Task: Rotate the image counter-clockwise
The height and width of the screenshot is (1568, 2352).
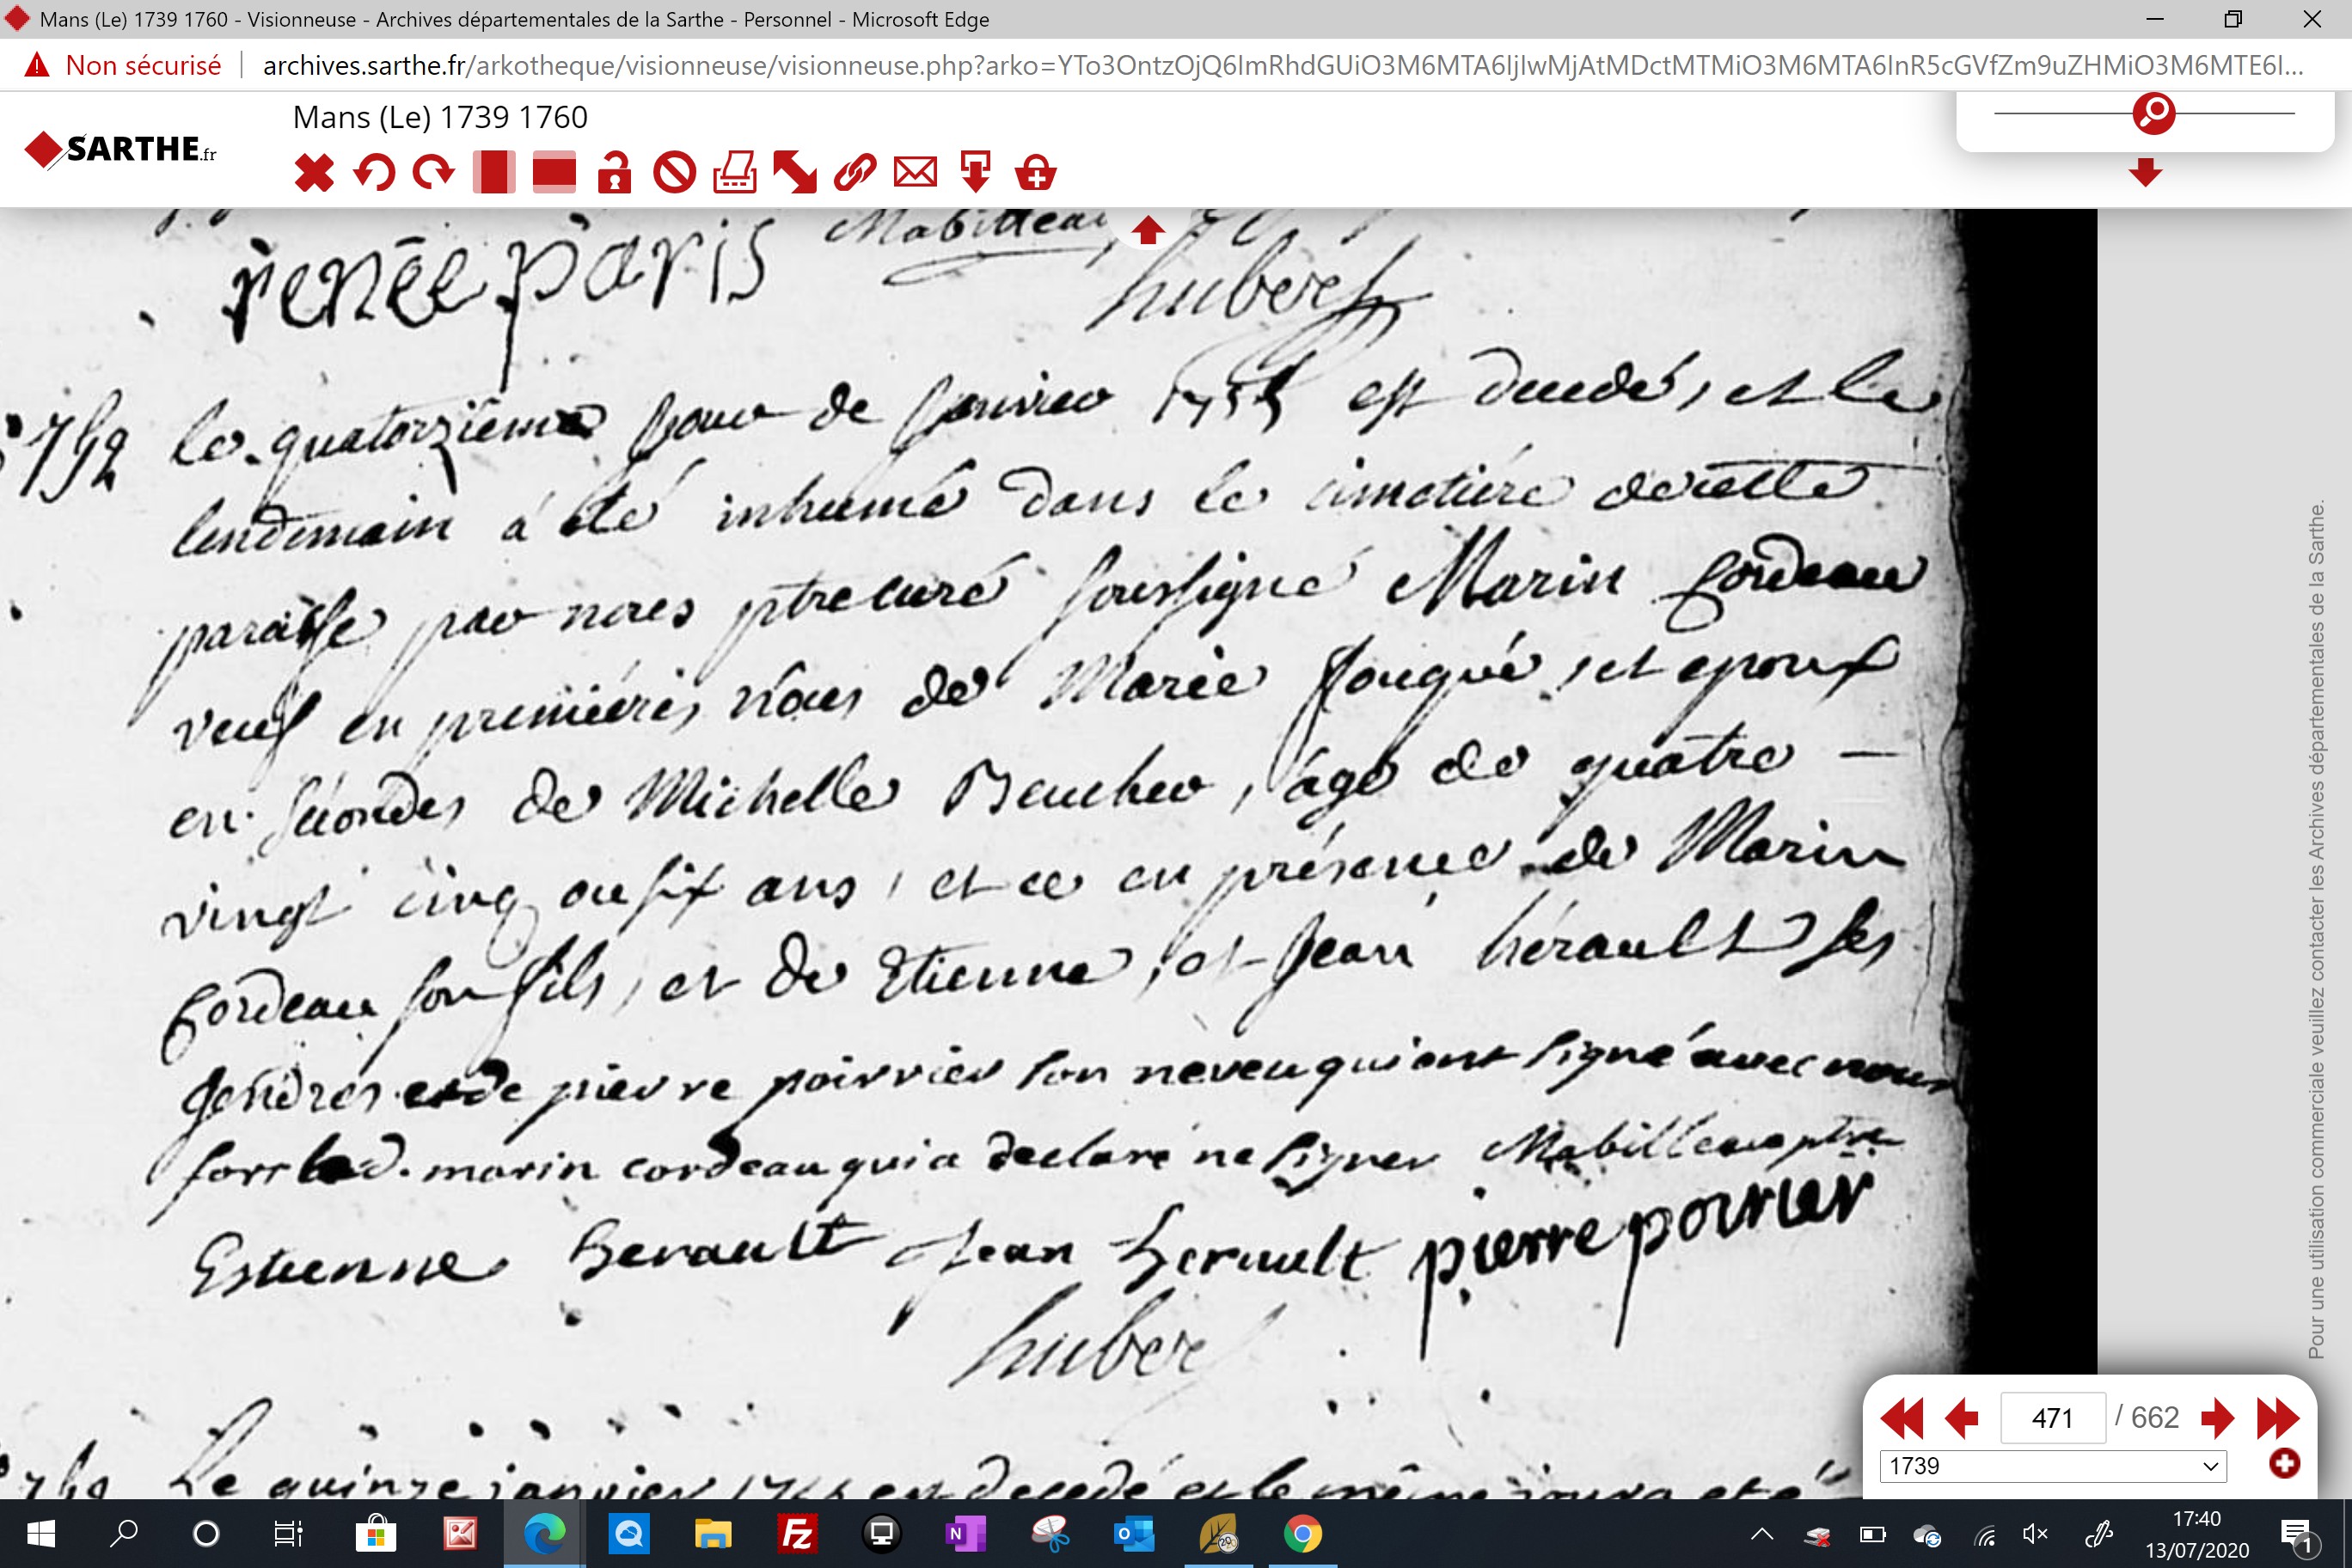Action: [374, 173]
